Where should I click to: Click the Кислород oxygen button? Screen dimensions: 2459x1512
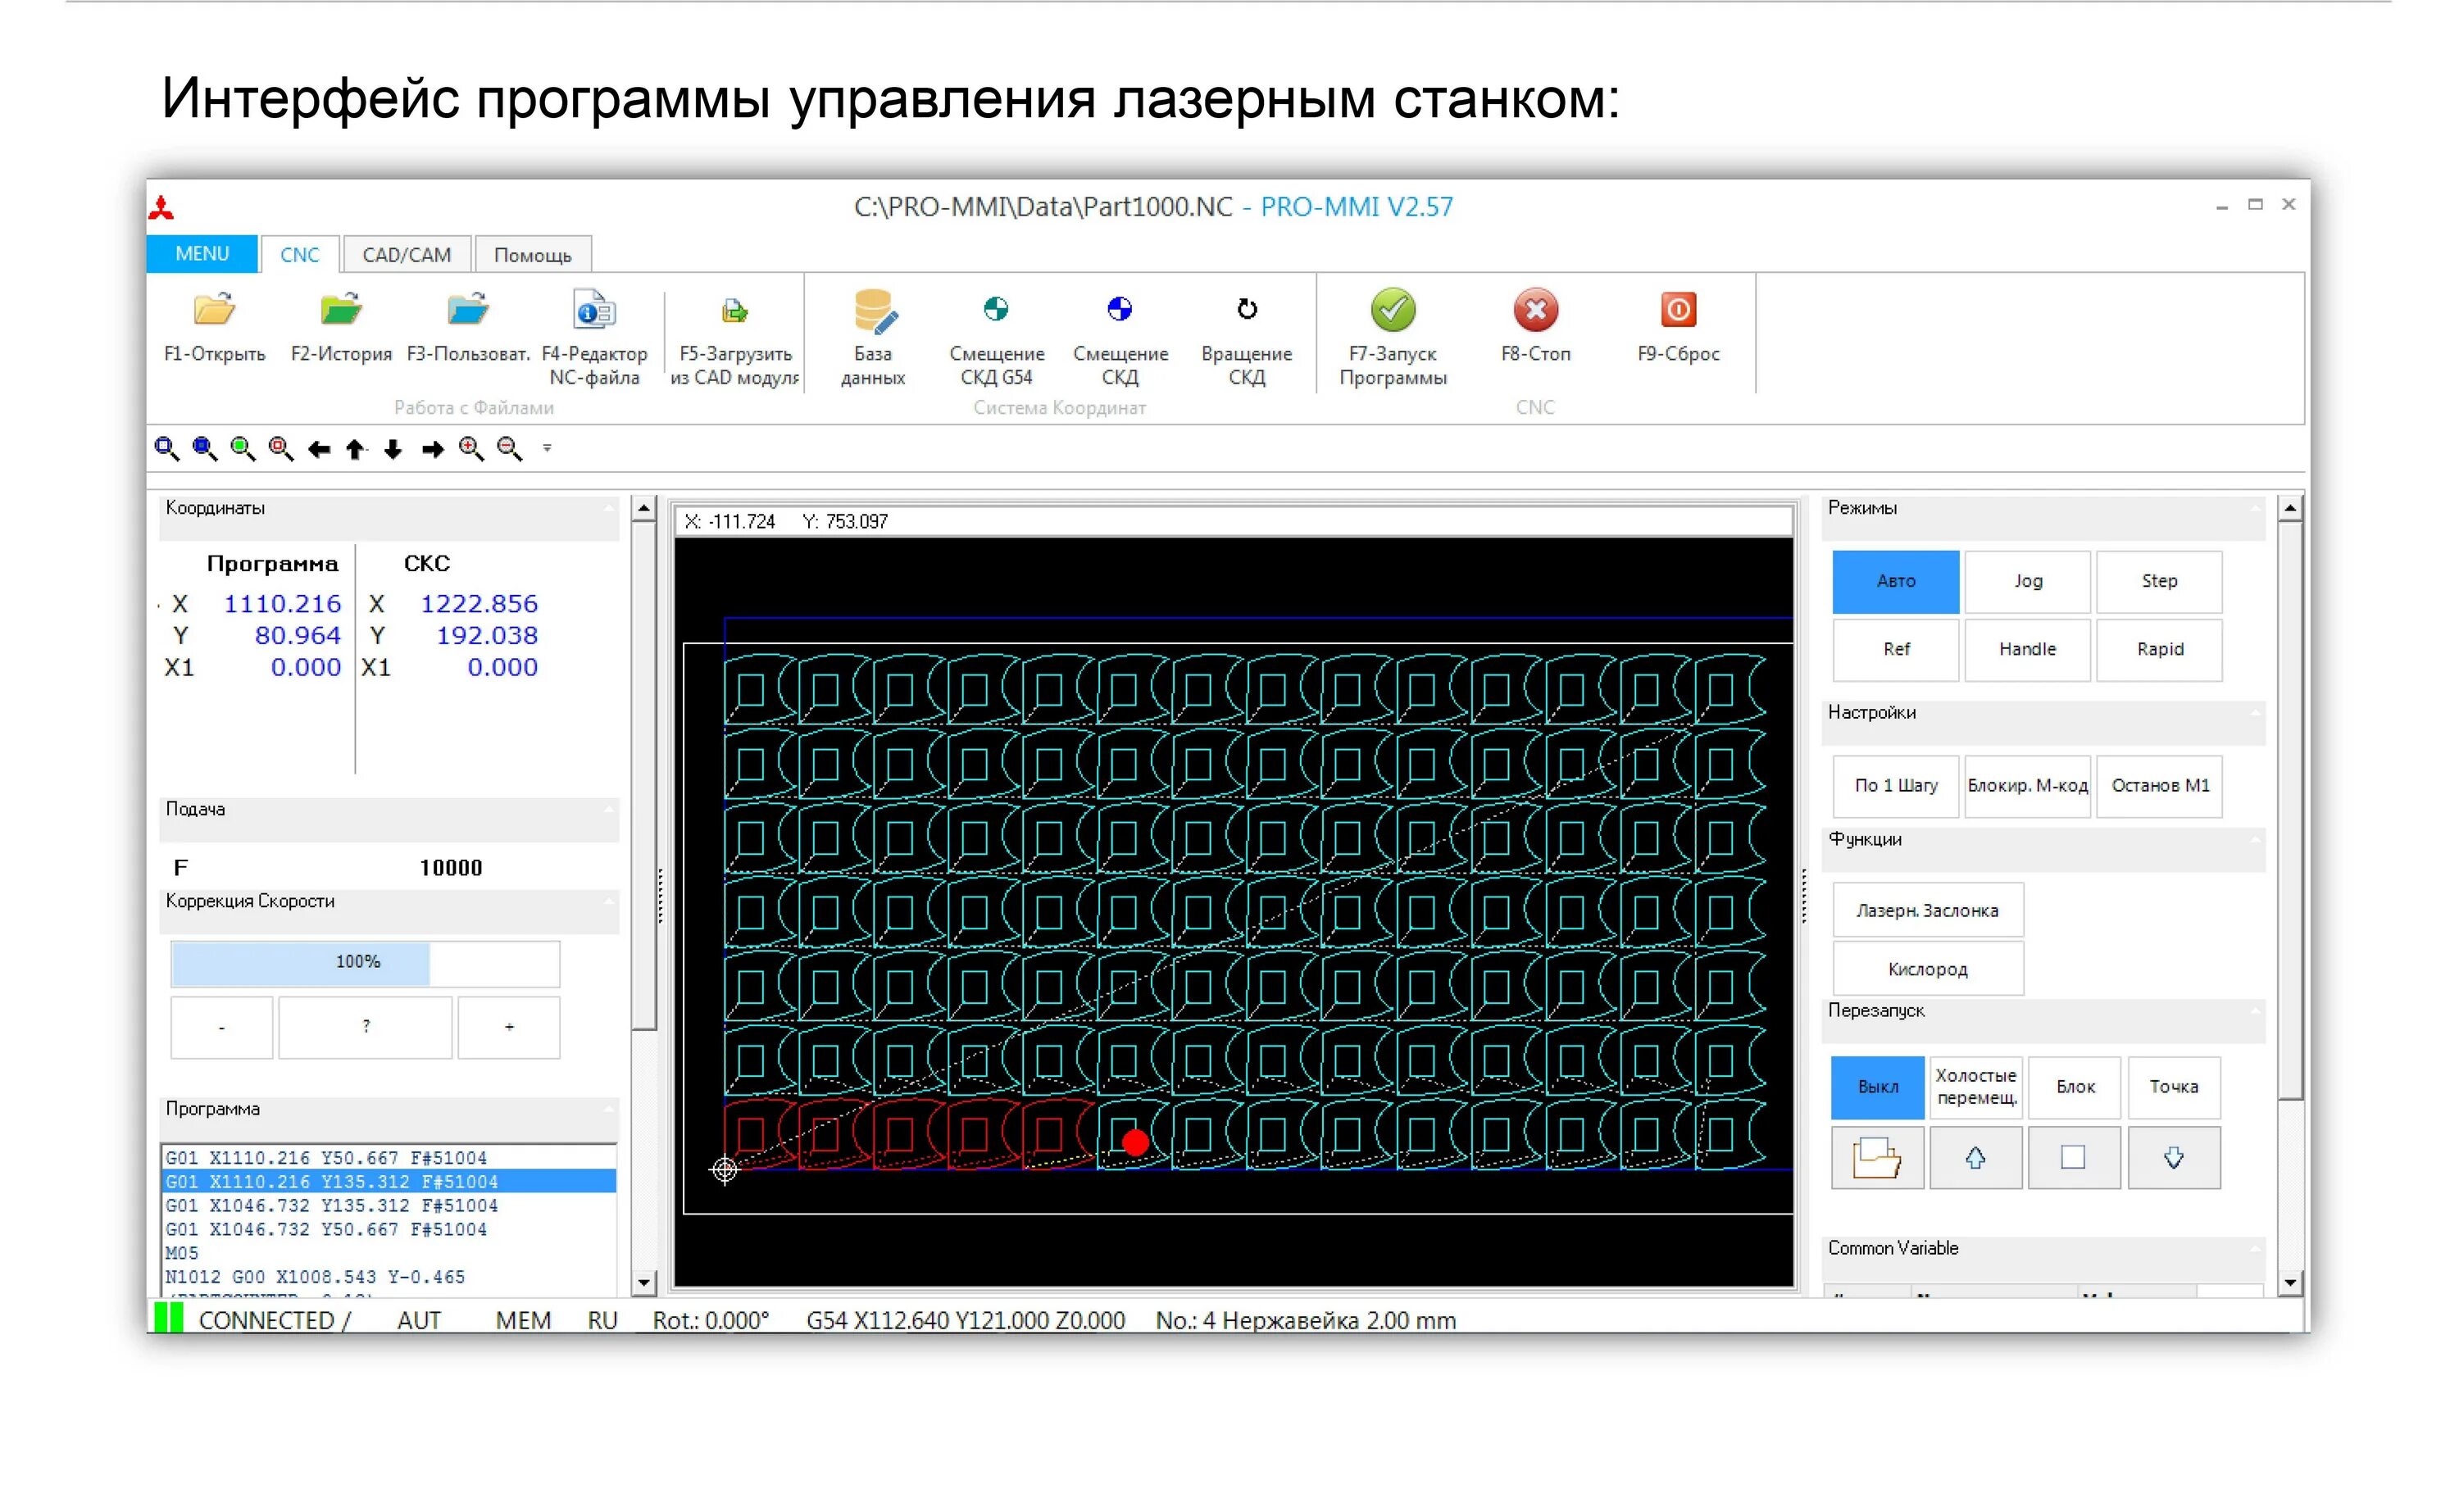[x=1927, y=969]
